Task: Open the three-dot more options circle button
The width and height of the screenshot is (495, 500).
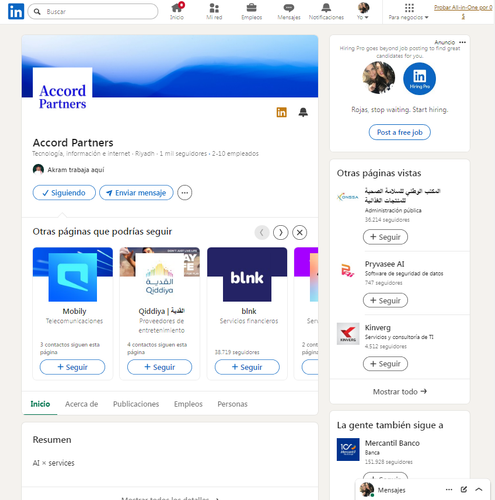Action: [185, 193]
